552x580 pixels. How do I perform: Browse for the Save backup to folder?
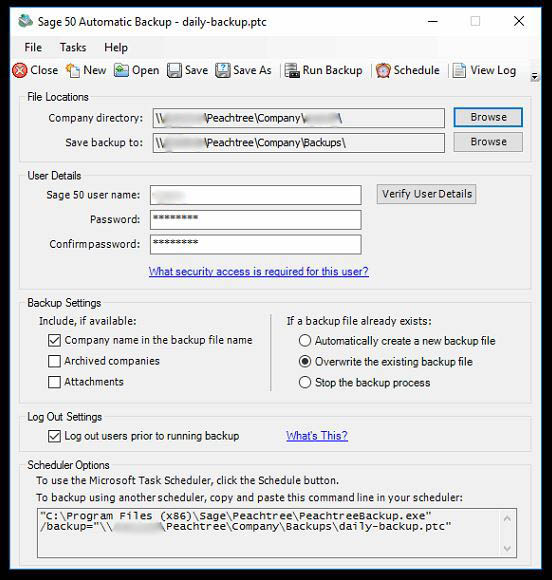[x=488, y=142]
